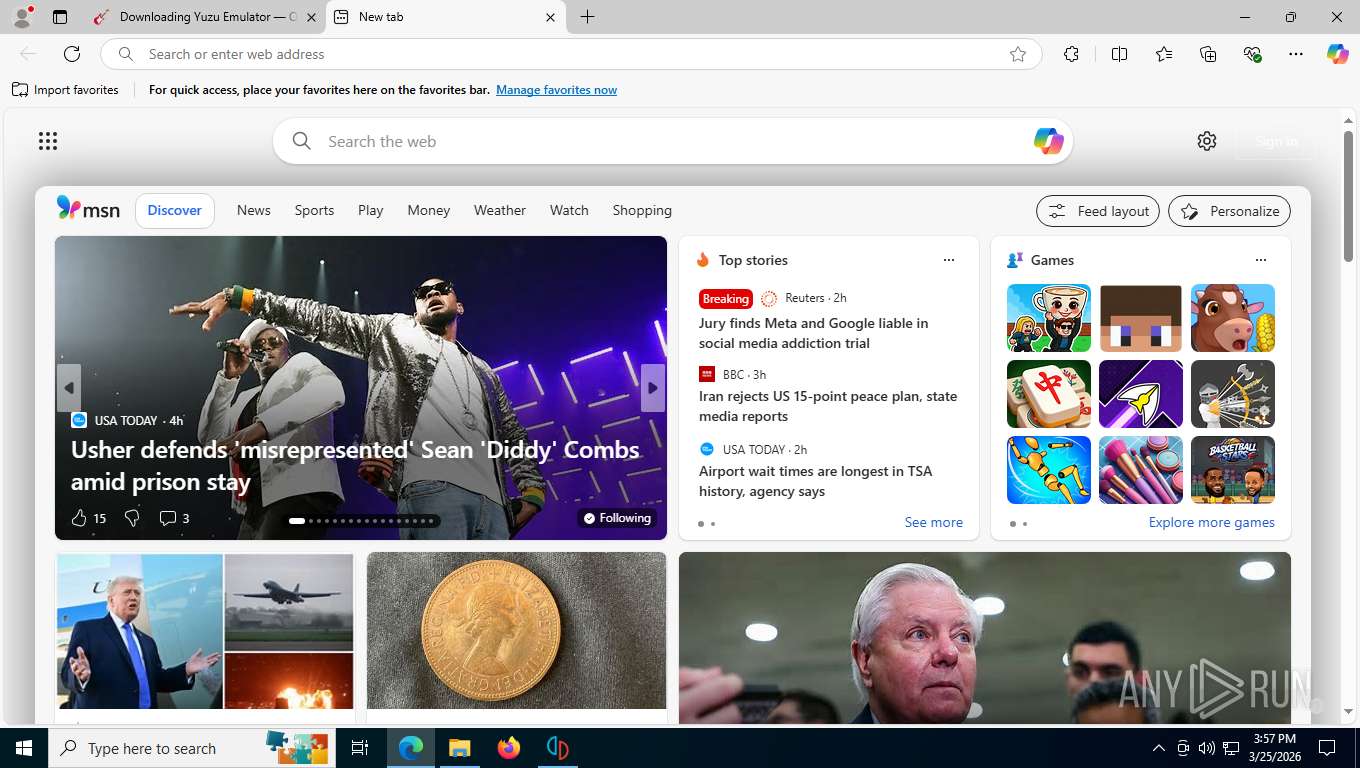
Task: Add this page to favorites star icon
Action: pos(1018,54)
